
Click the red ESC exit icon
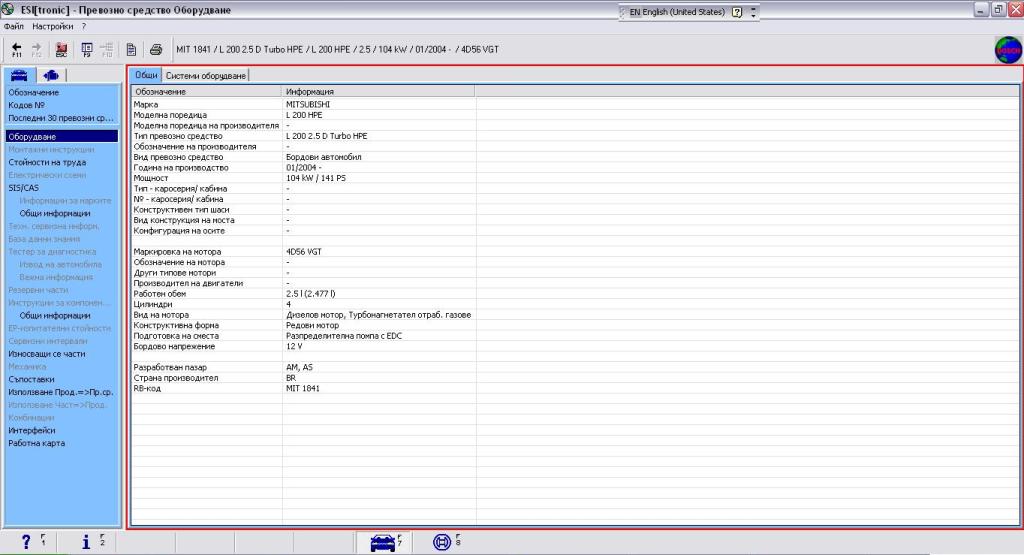pyautogui.click(x=61, y=50)
